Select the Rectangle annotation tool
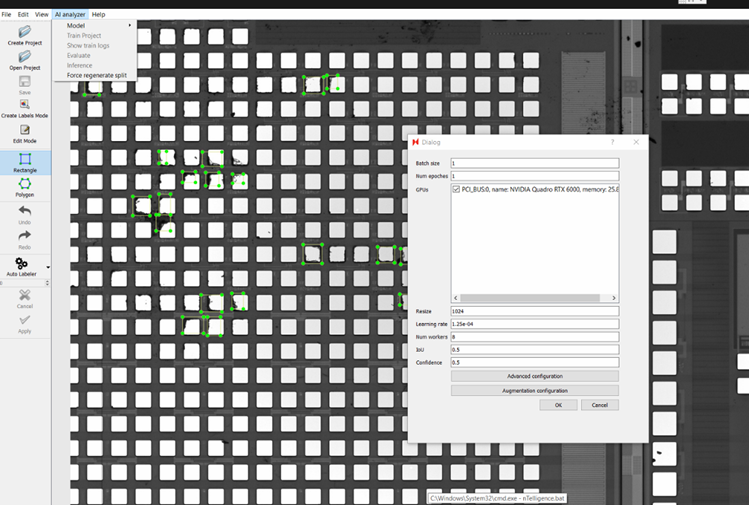Viewport: 749px width, 505px height. (24, 160)
